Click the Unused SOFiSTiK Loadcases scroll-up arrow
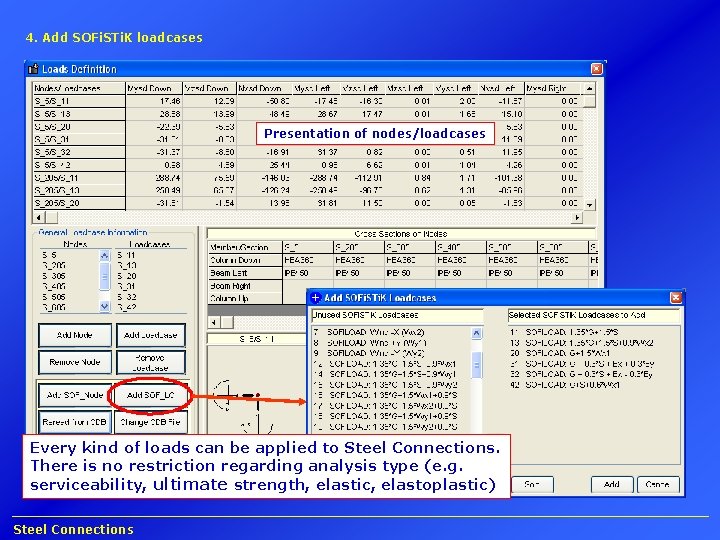The width and height of the screenshot is (720, 540). [476, 333]
